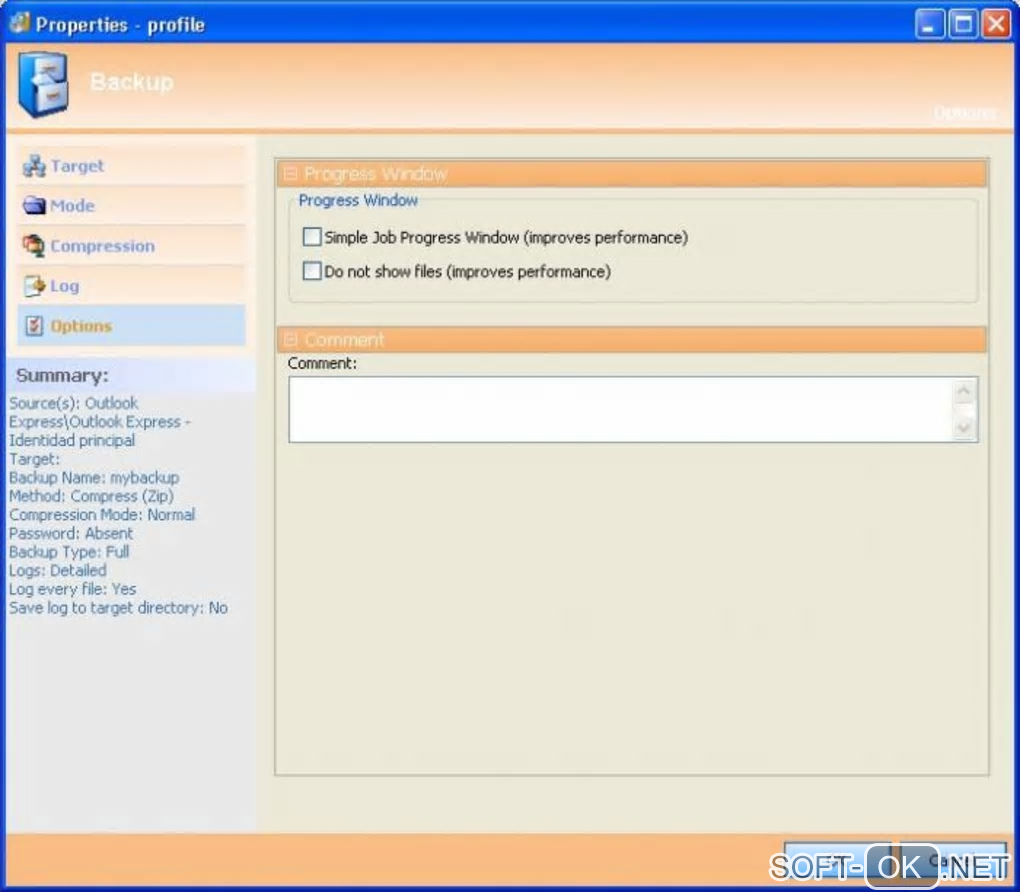Screen dimensions: 1020x892
Task: Click the Comment box scroll down arrow
Action: (964, 427)
